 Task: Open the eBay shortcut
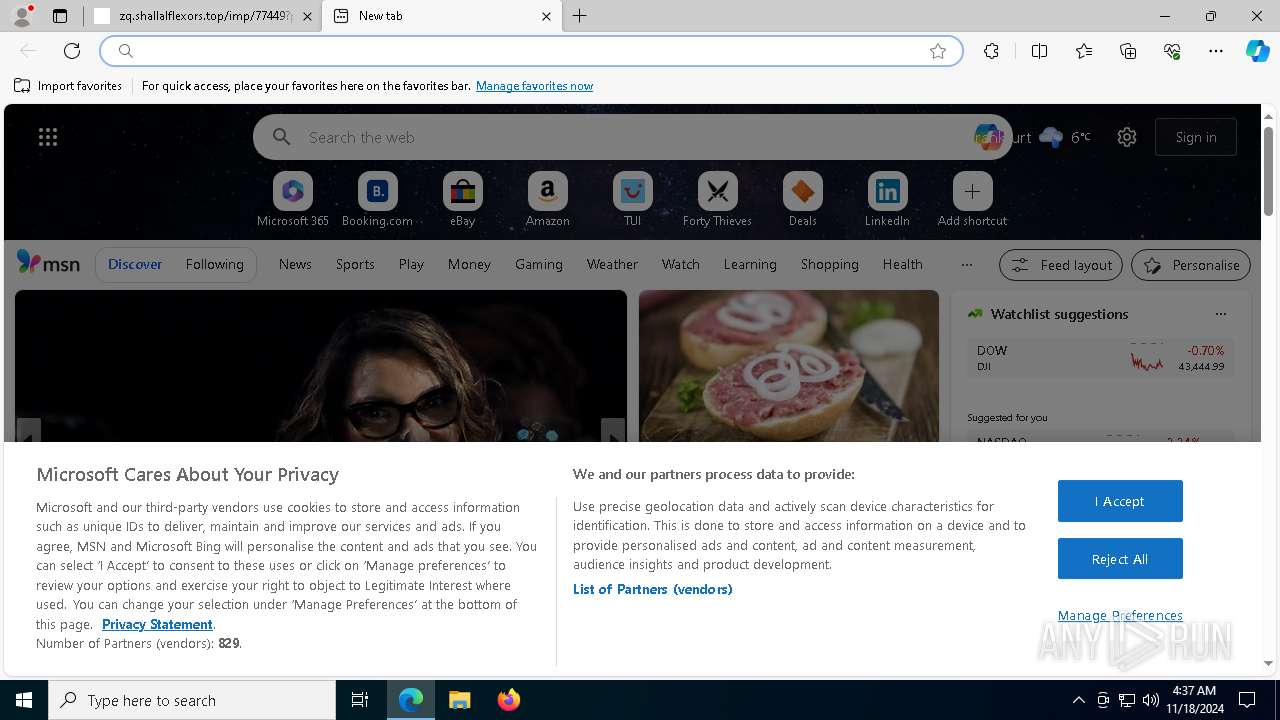462,200
